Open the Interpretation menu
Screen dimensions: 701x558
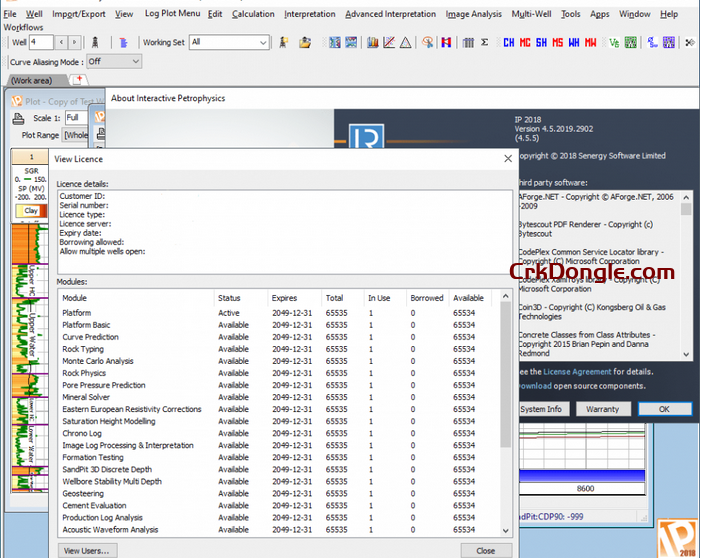(309, 14)
